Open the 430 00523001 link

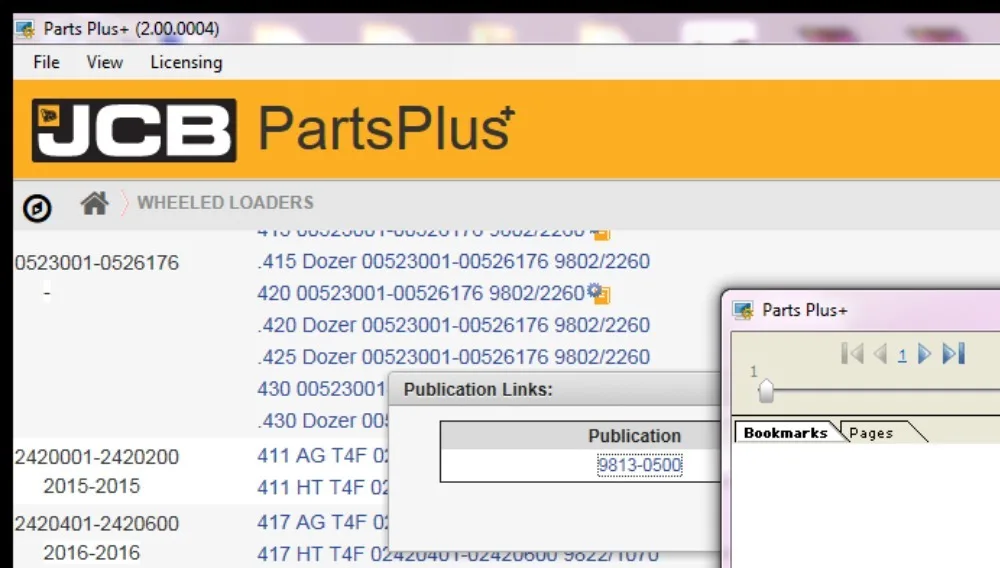(322, 389)
